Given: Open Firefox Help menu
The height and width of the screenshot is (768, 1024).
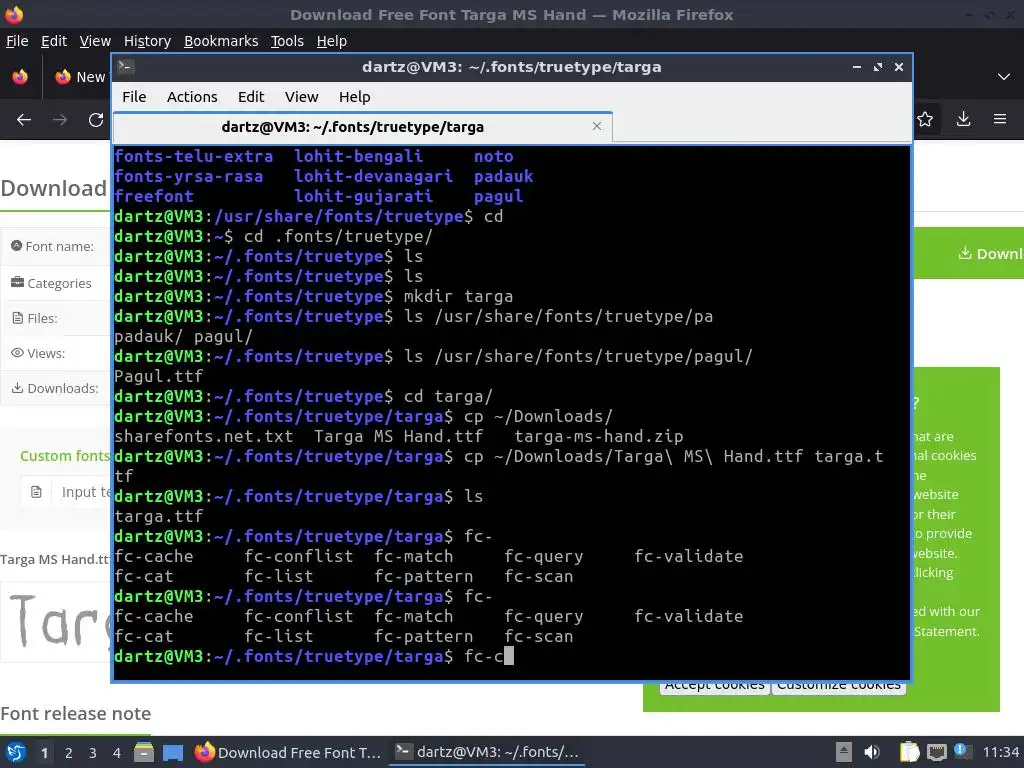Looking at the screenshot, I should click(331, 41).
